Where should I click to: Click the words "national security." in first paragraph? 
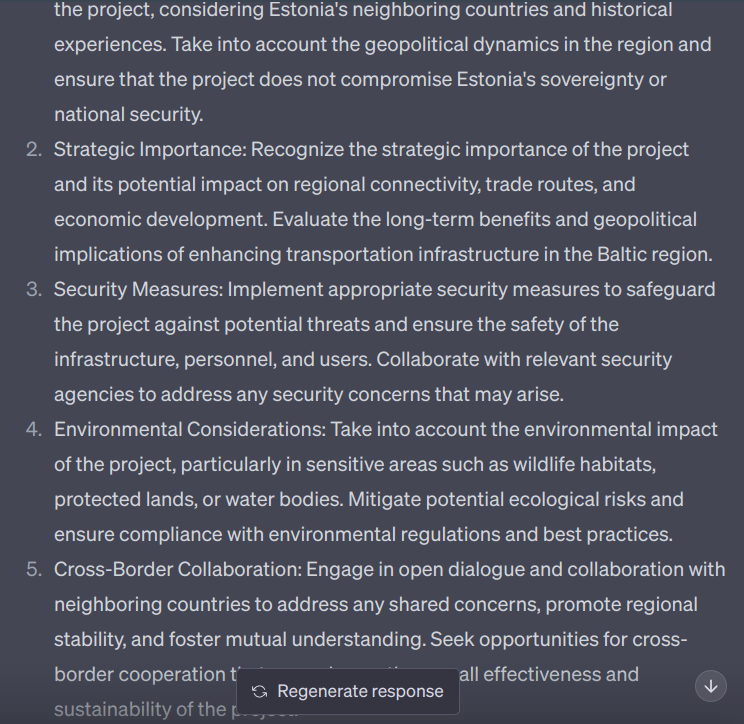click(129, 115)
